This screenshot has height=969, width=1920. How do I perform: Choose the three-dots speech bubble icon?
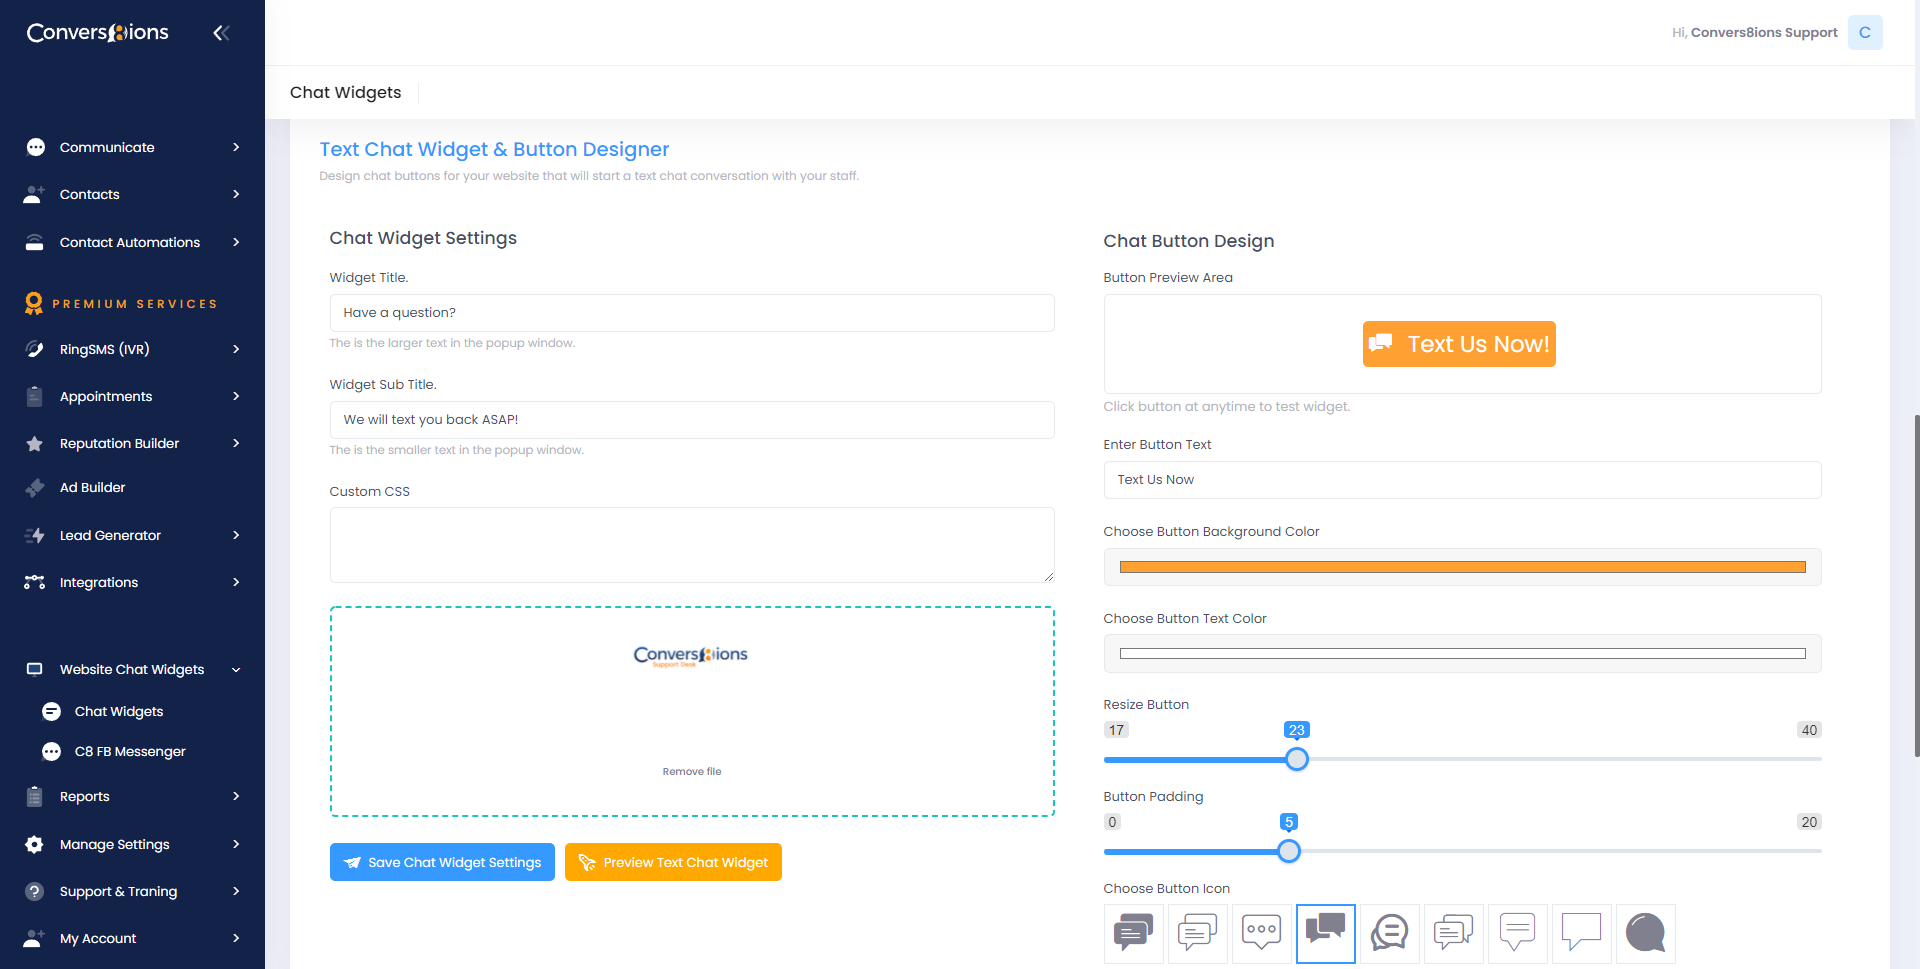click(1261, 932)
